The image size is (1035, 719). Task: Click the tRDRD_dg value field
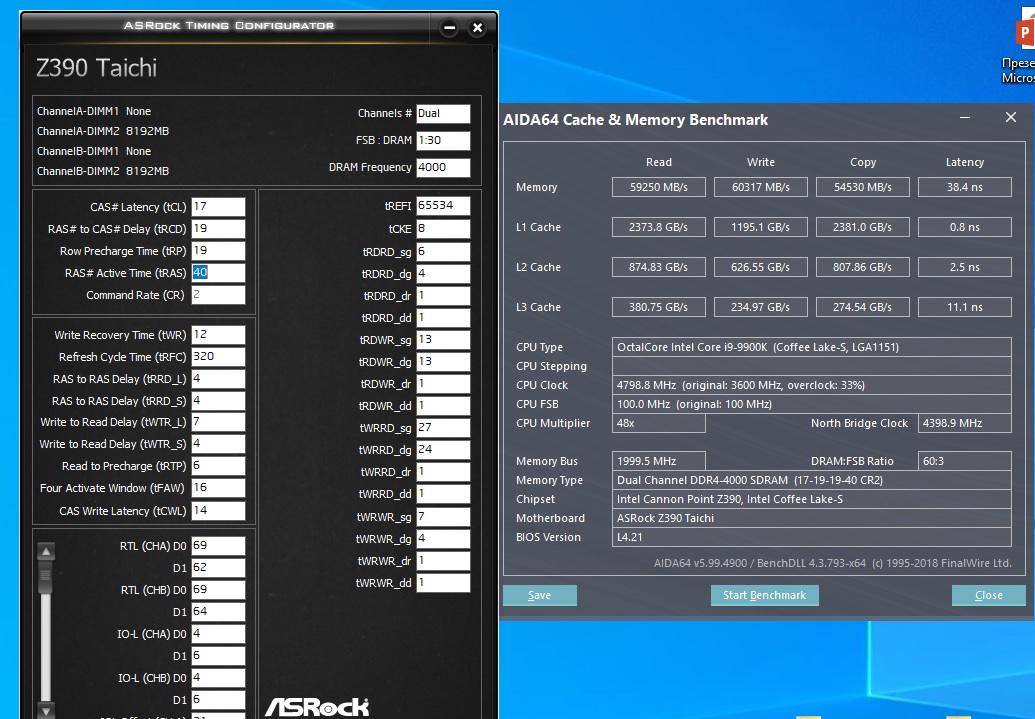(x=444, y=273)
